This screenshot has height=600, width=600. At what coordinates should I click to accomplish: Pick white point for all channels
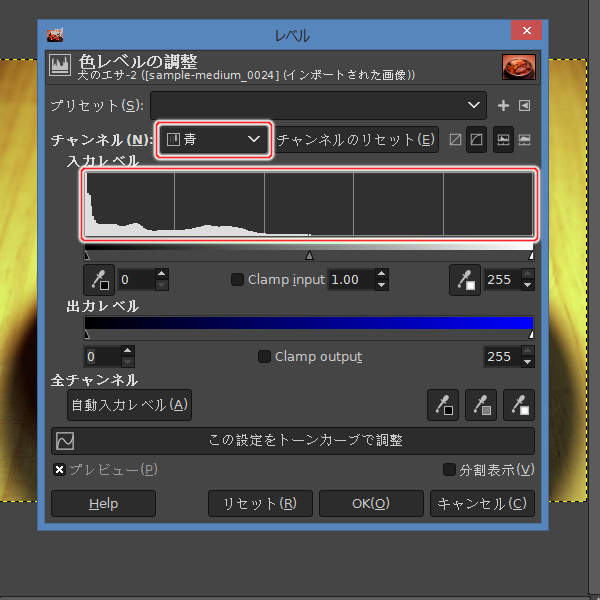519,405
